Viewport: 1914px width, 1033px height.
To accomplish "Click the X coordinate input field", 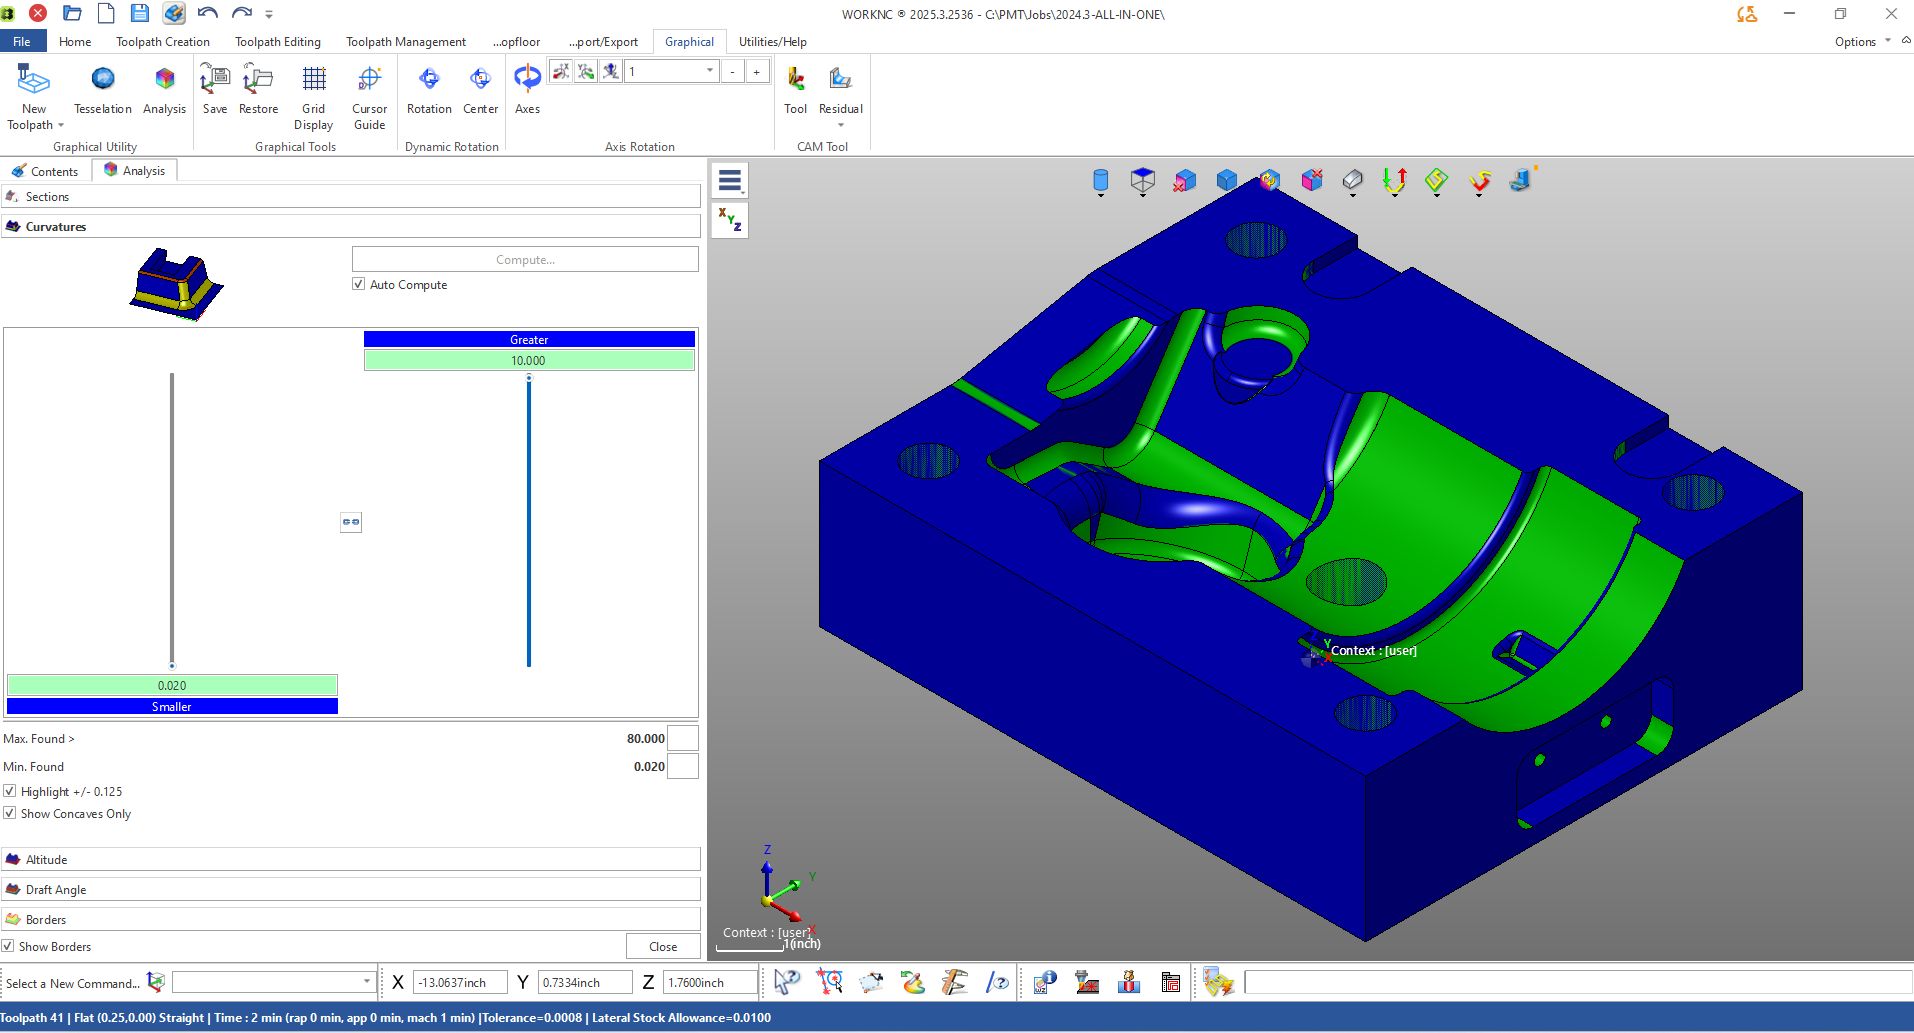I will [460, 983].
